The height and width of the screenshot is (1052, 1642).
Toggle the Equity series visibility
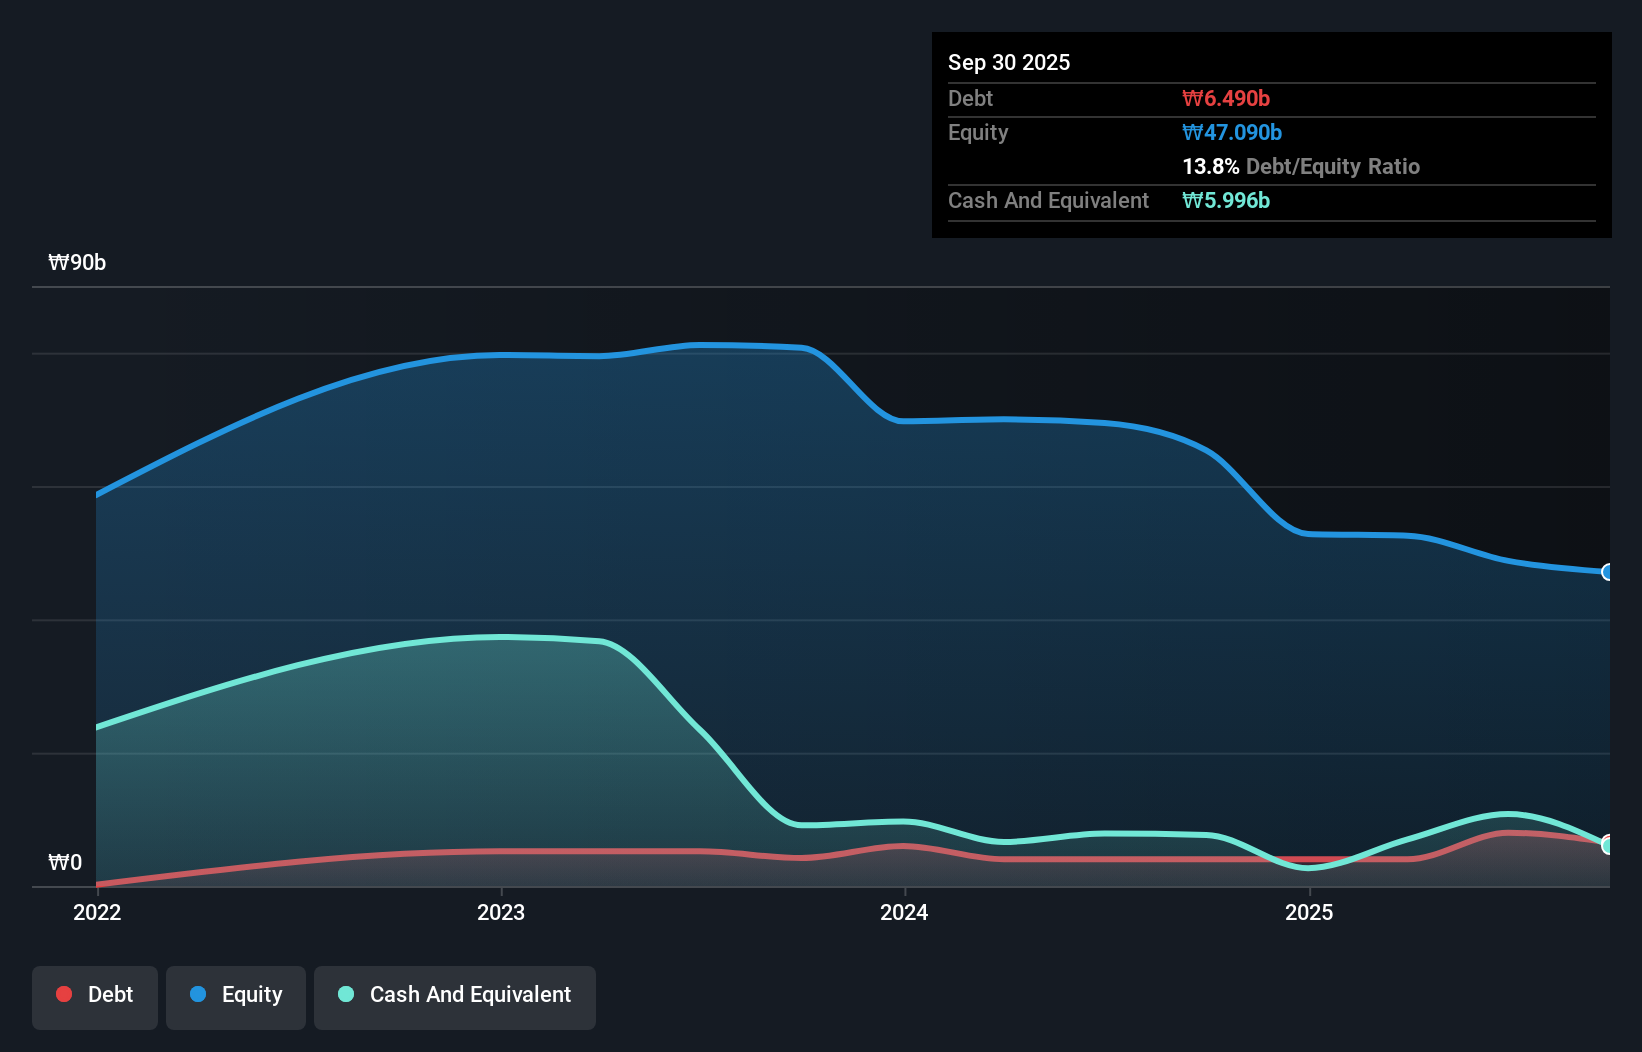pos(235,995)
